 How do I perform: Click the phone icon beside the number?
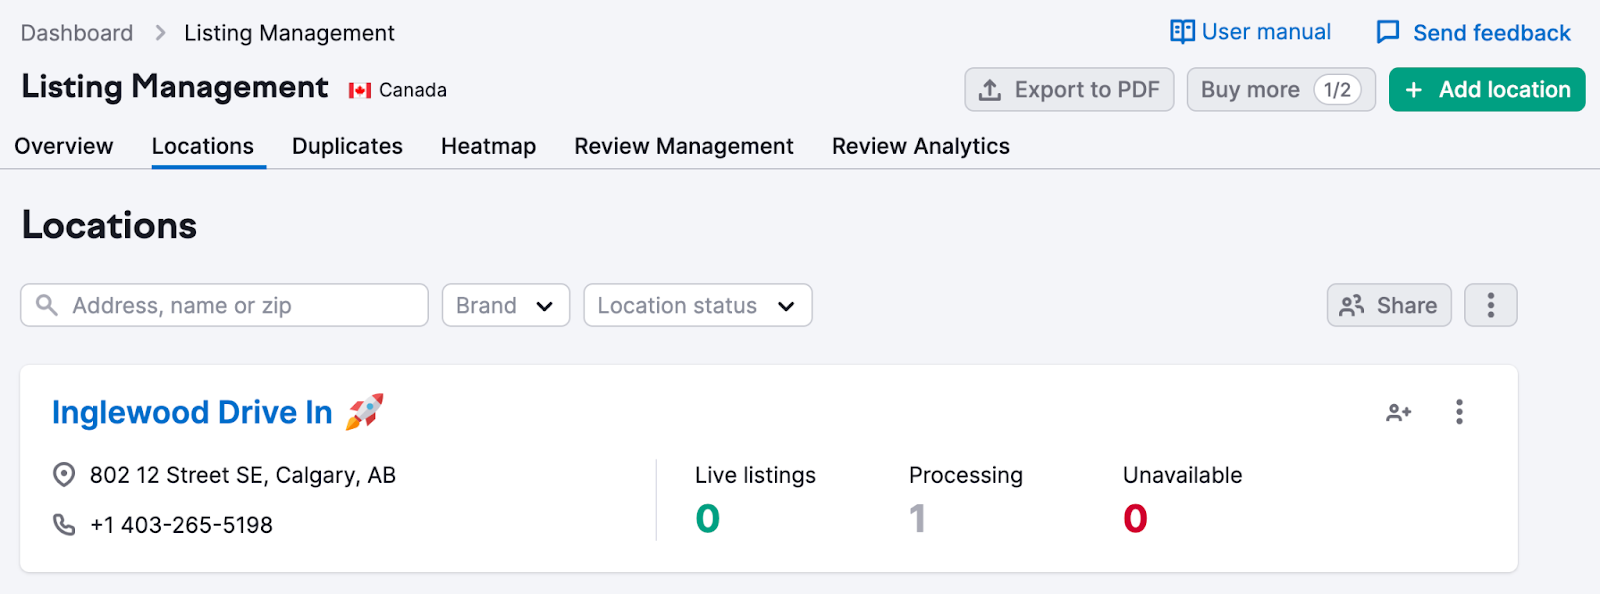(64, 525)
